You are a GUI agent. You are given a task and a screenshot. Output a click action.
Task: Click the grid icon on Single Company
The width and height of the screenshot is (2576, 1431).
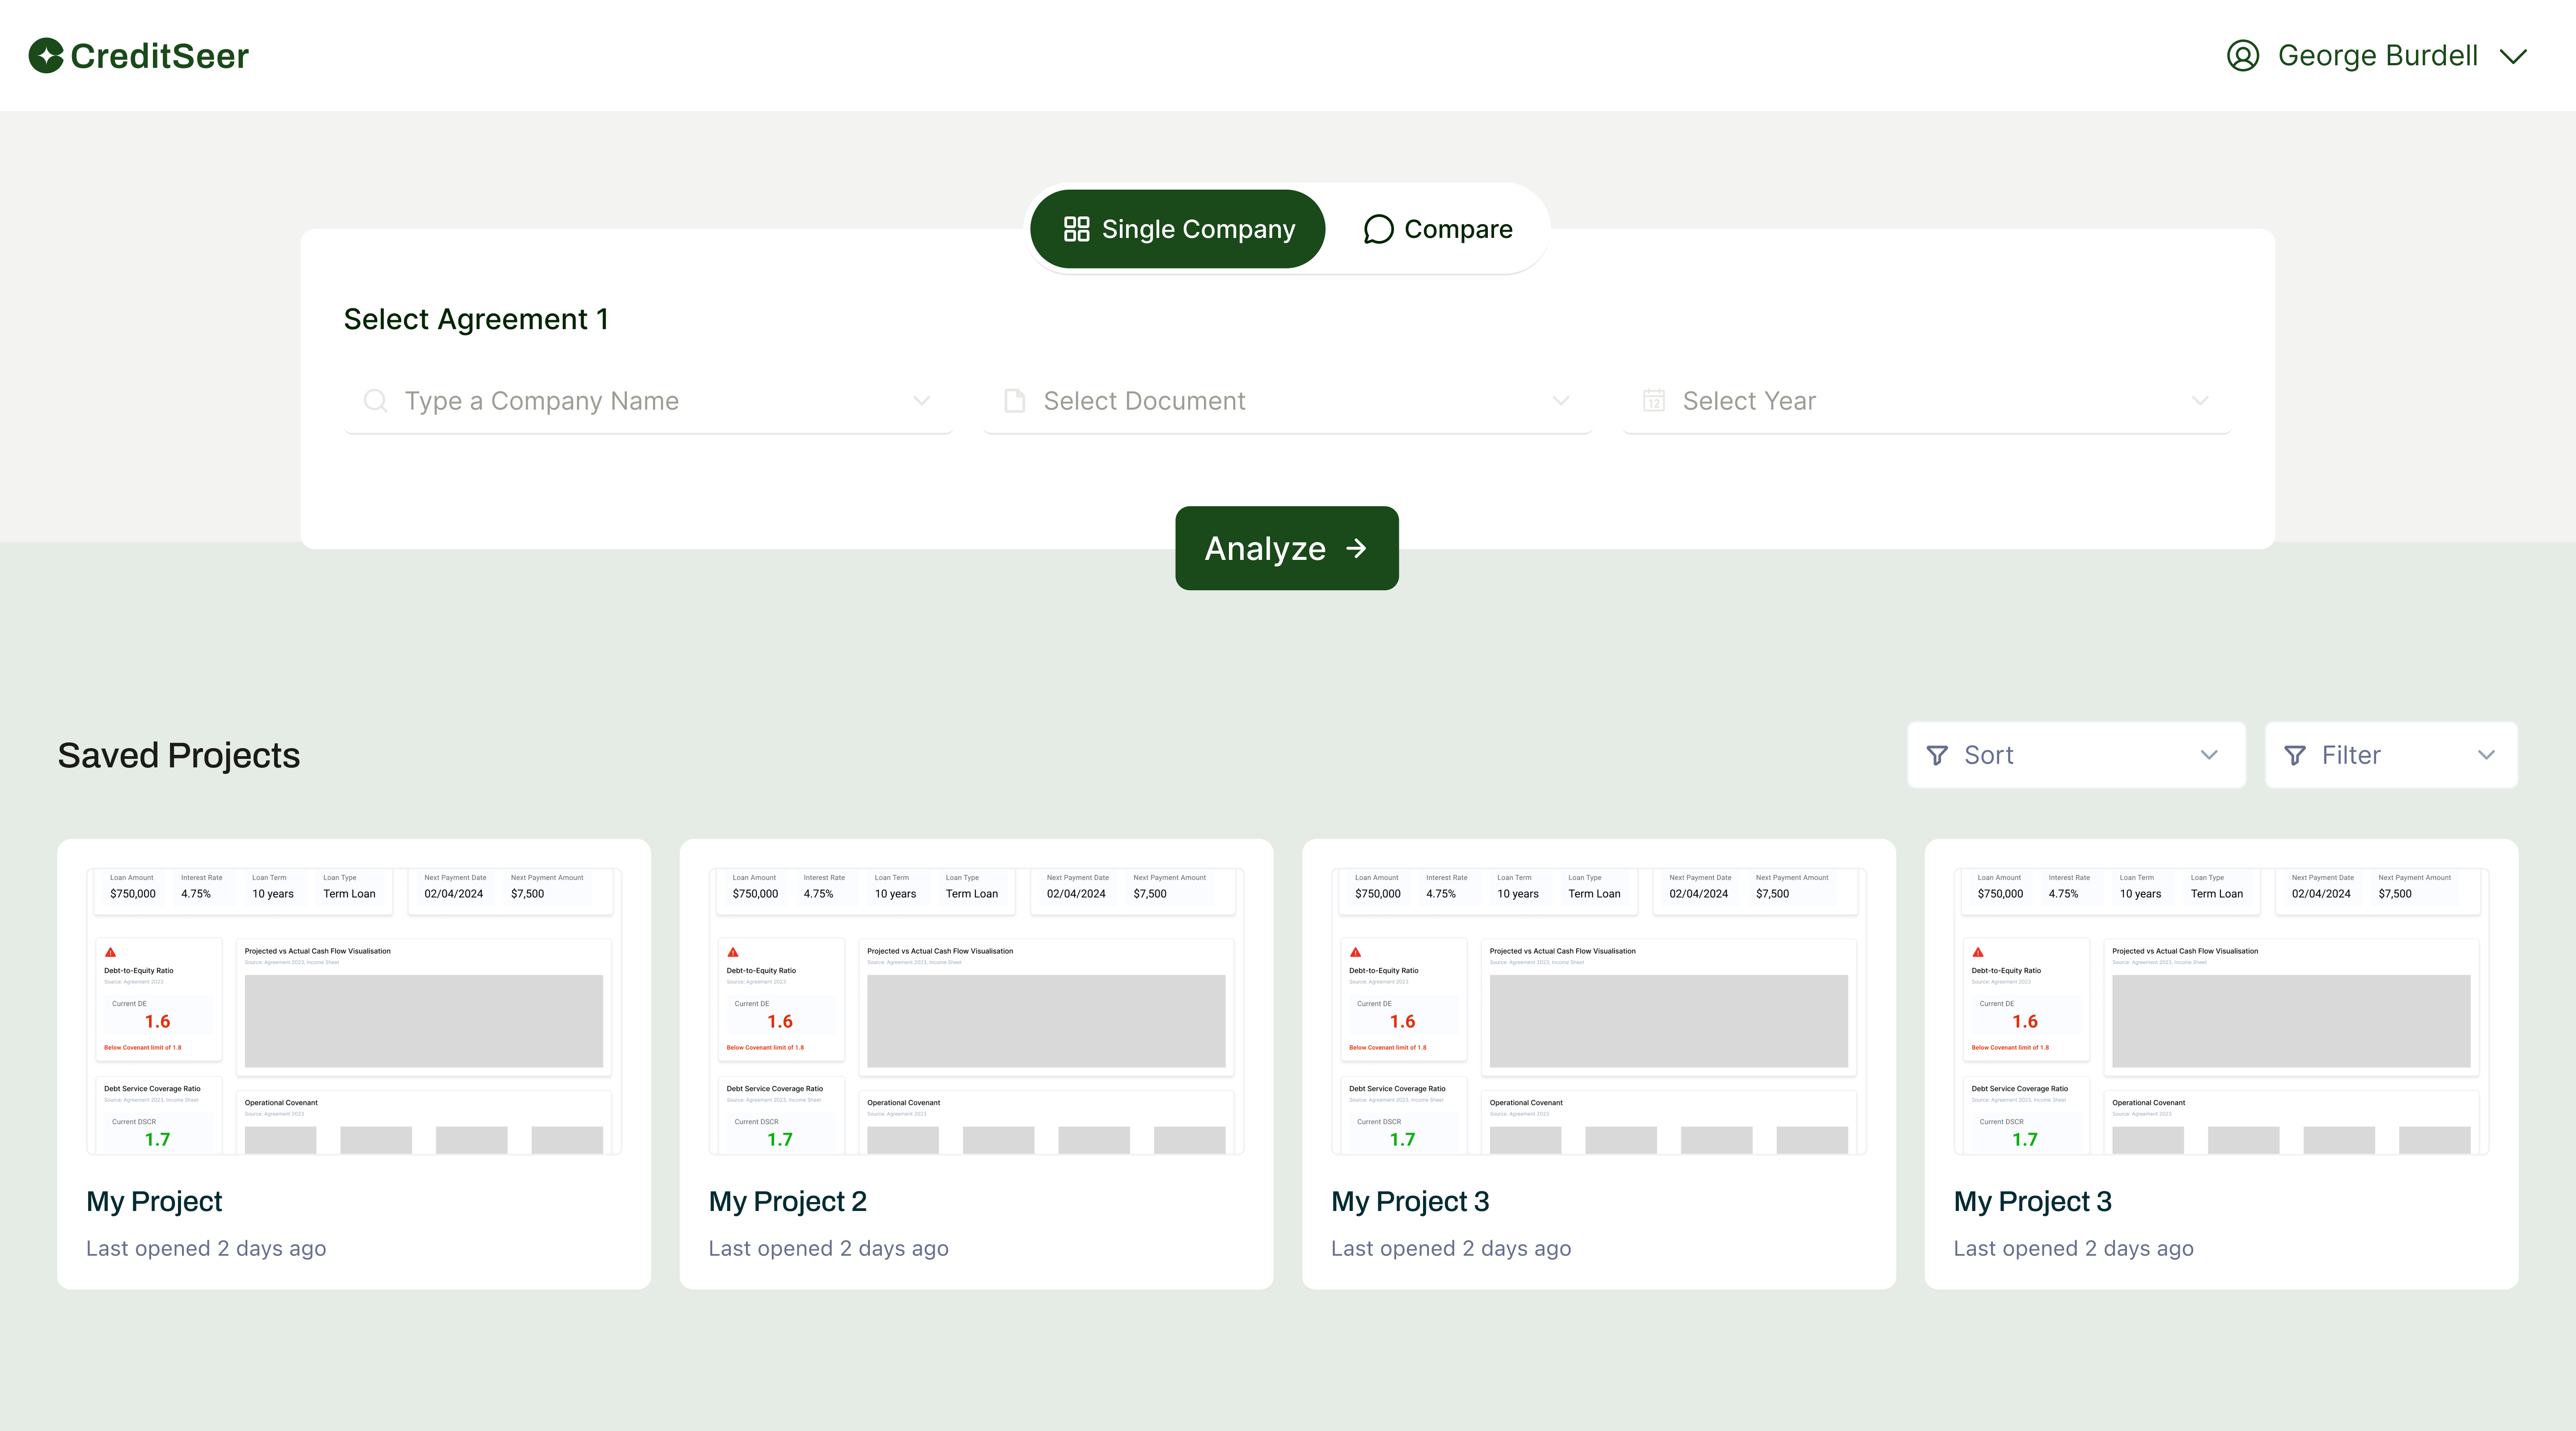pyautogui.click(x=1076, y=228)
